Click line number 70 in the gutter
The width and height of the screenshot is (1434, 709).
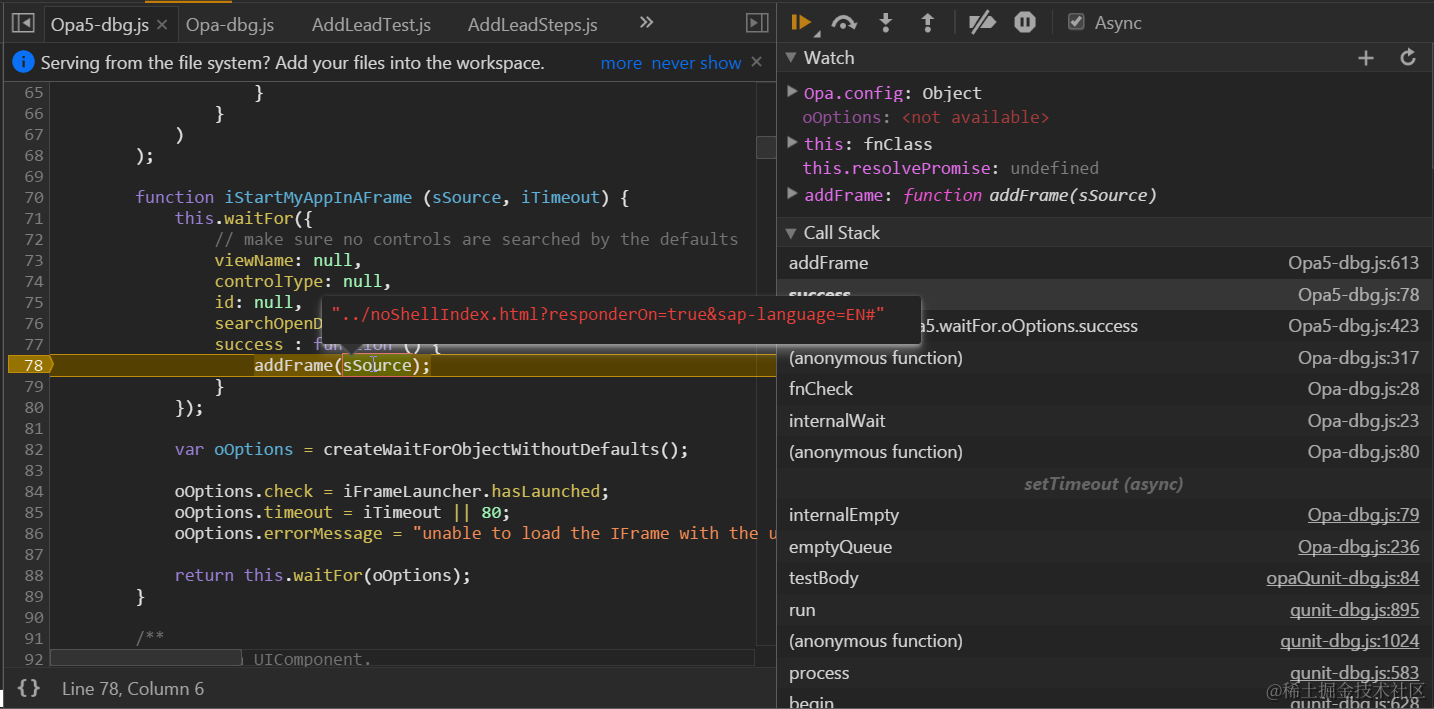[33, 197]
